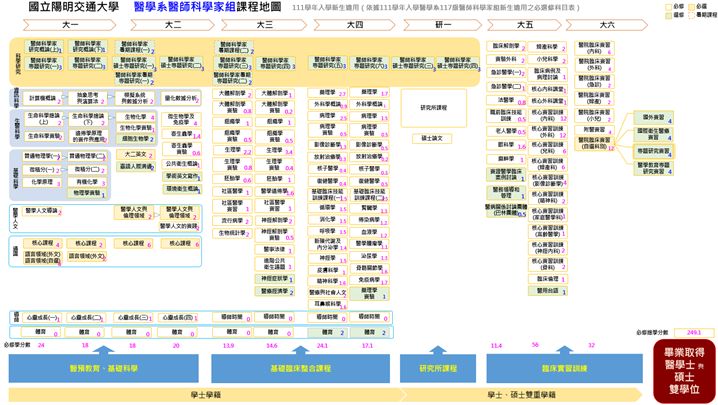Click the 學士、碩士雙重學籍 arrow bar
718x405 pixels.
tap(520, 394)
